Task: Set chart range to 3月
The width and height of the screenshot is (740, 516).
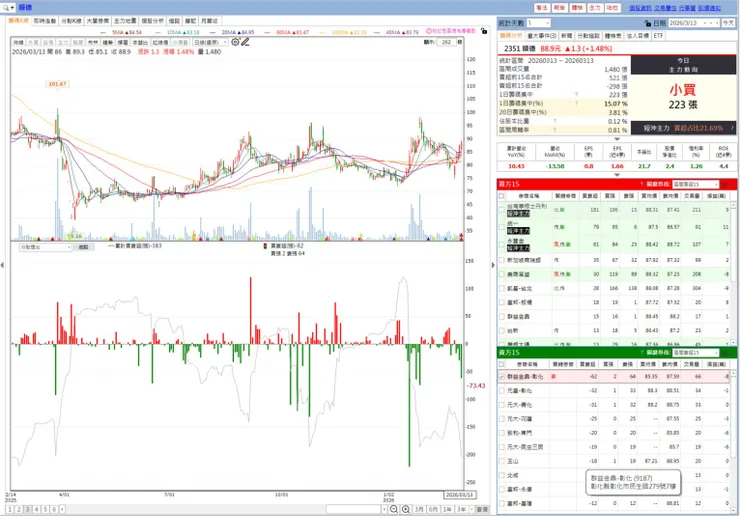Action: [419, 509]
